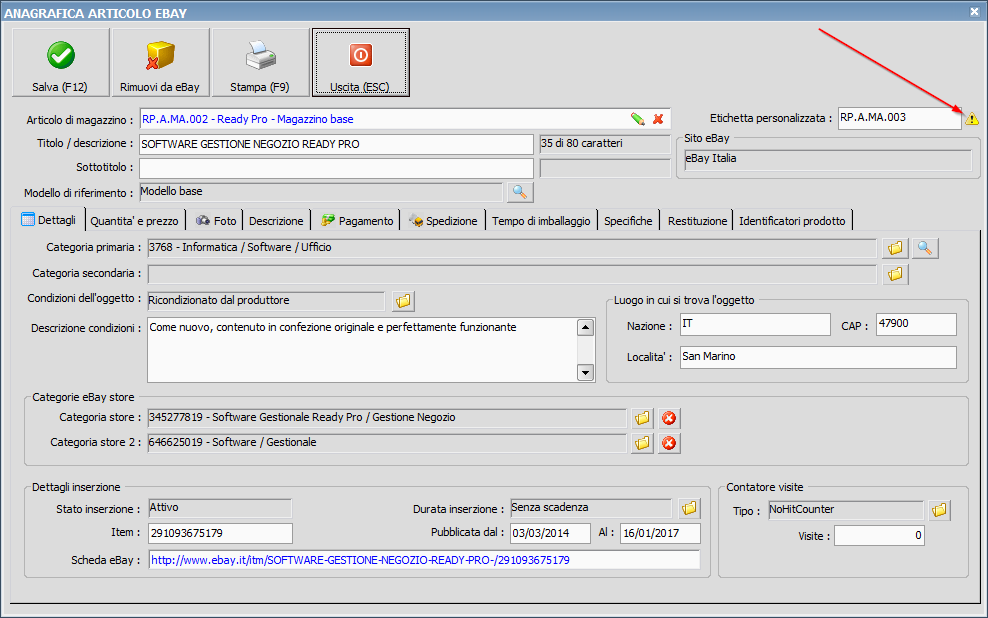Show the Identificatori prodotto tab
Screen dimensions: 988x618
[792, 221]
